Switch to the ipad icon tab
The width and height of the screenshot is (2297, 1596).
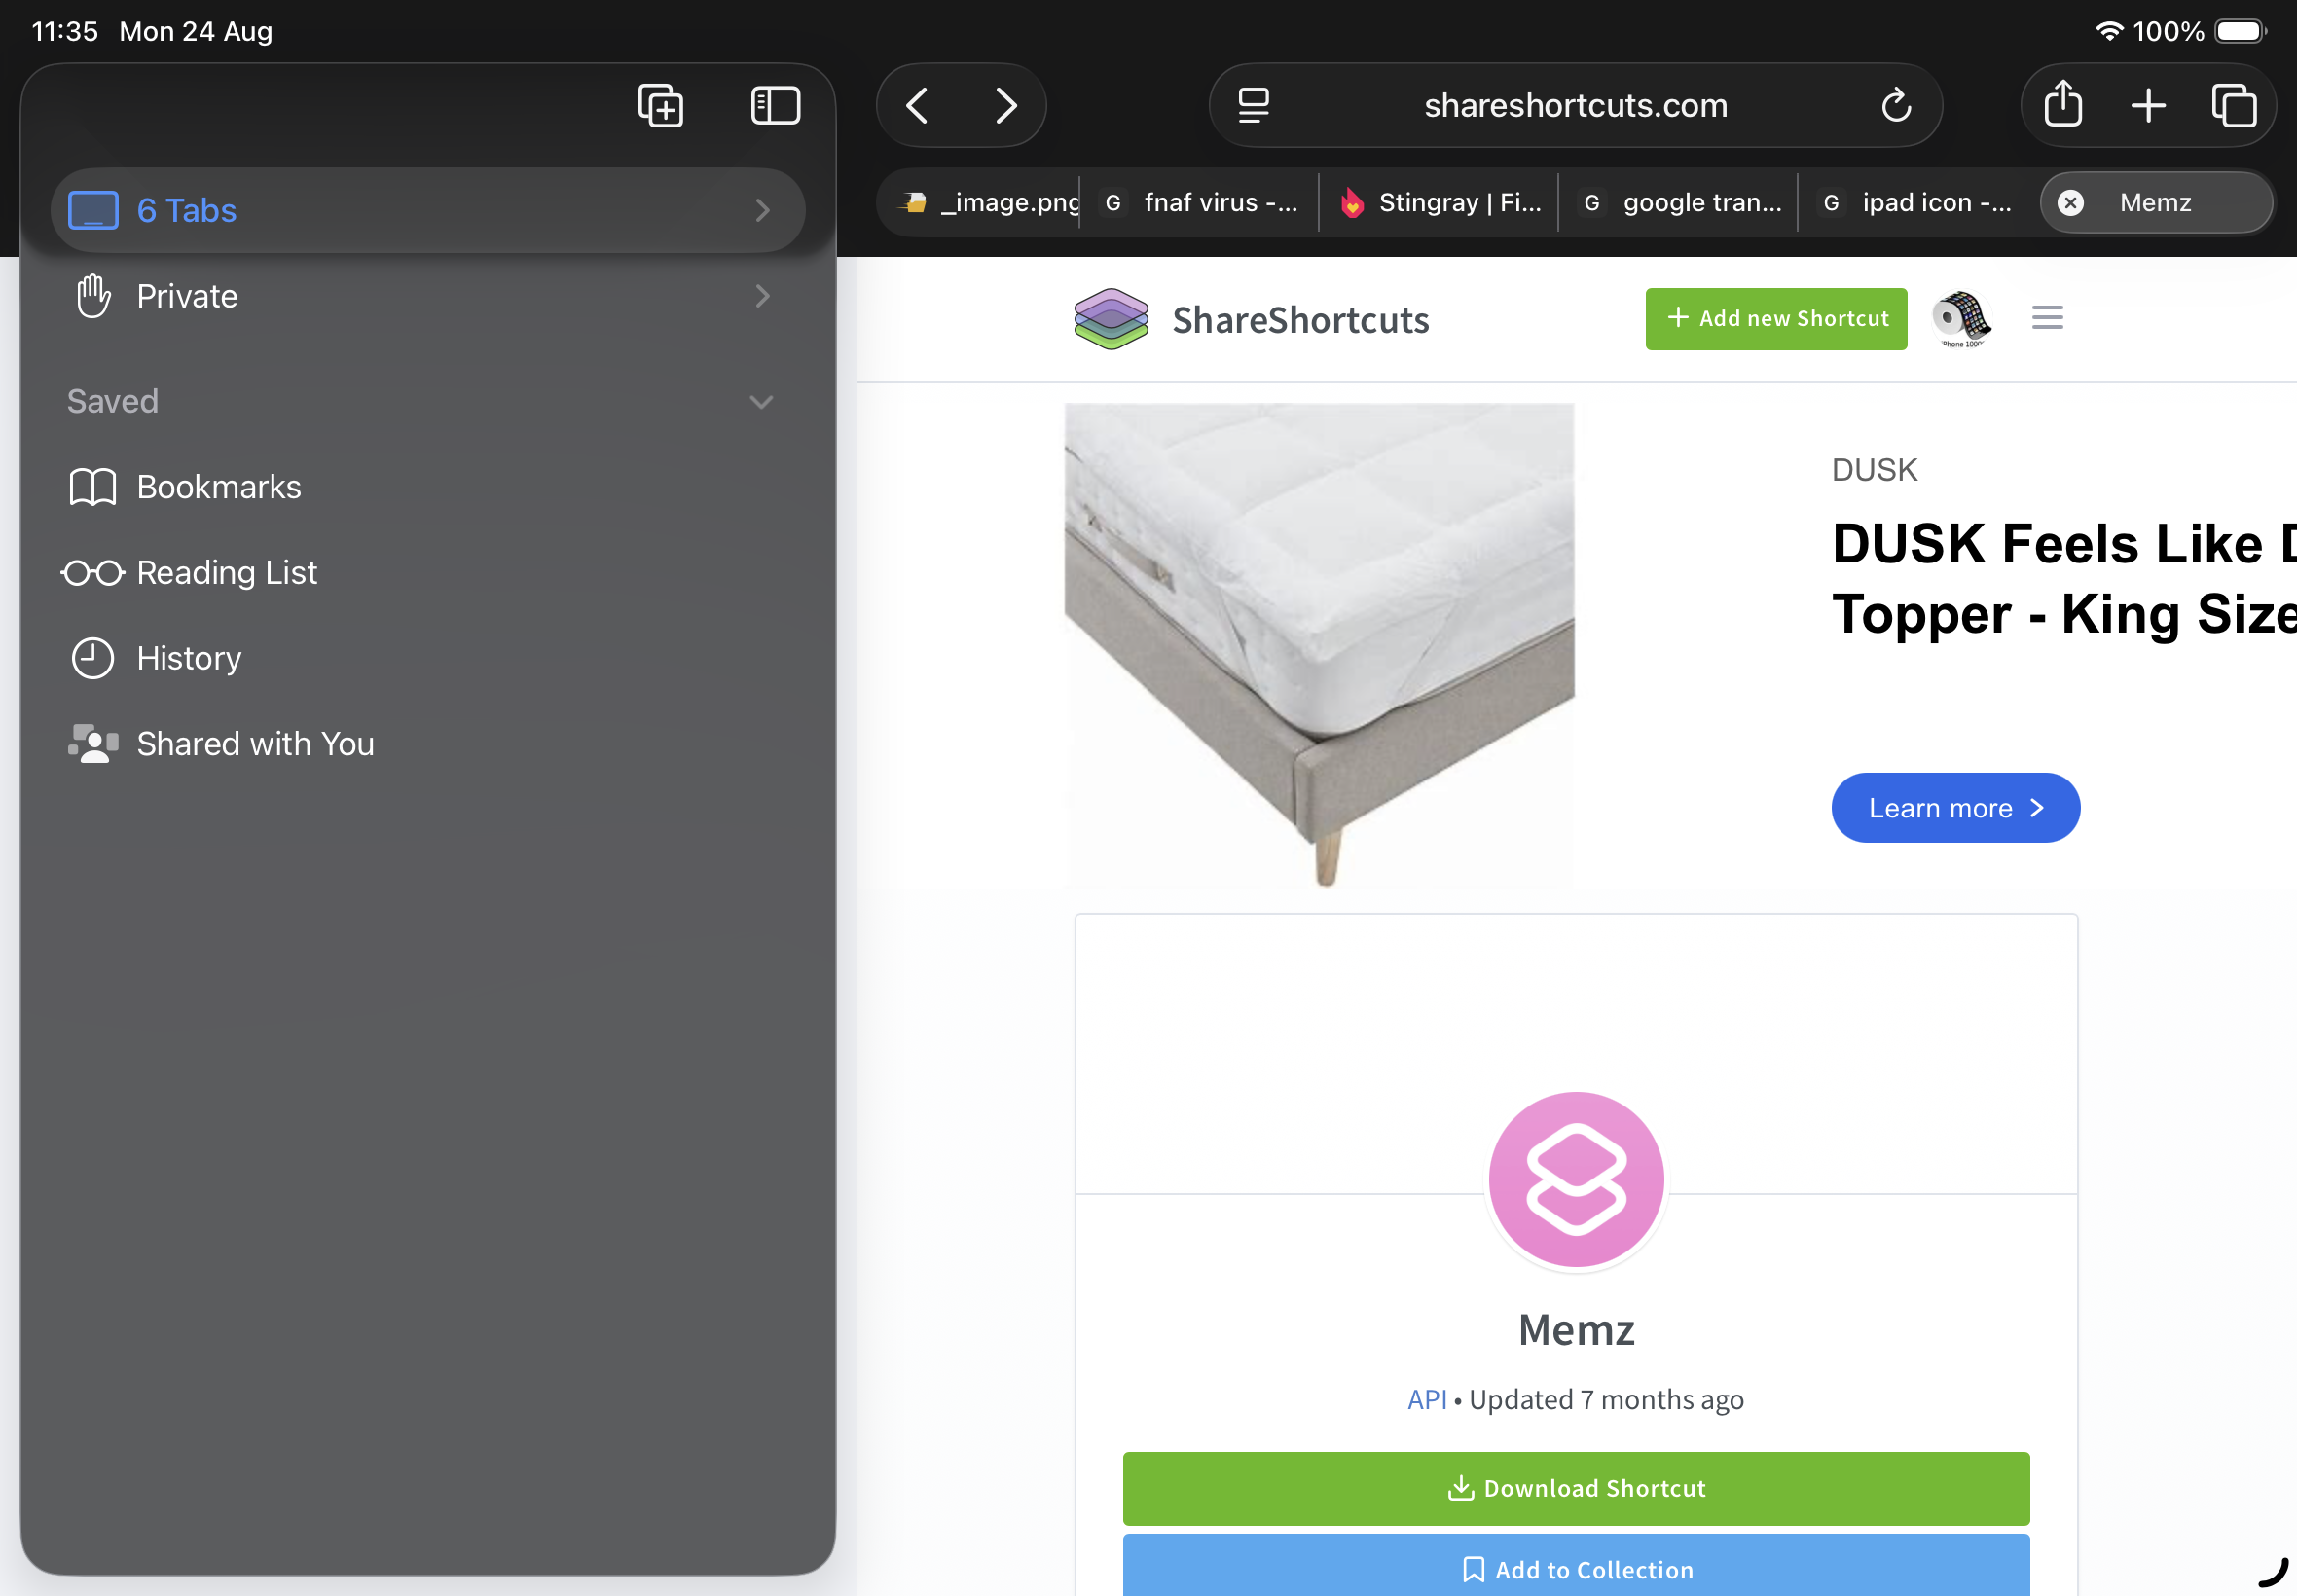pyautogui.click(x=1918, y=203)
